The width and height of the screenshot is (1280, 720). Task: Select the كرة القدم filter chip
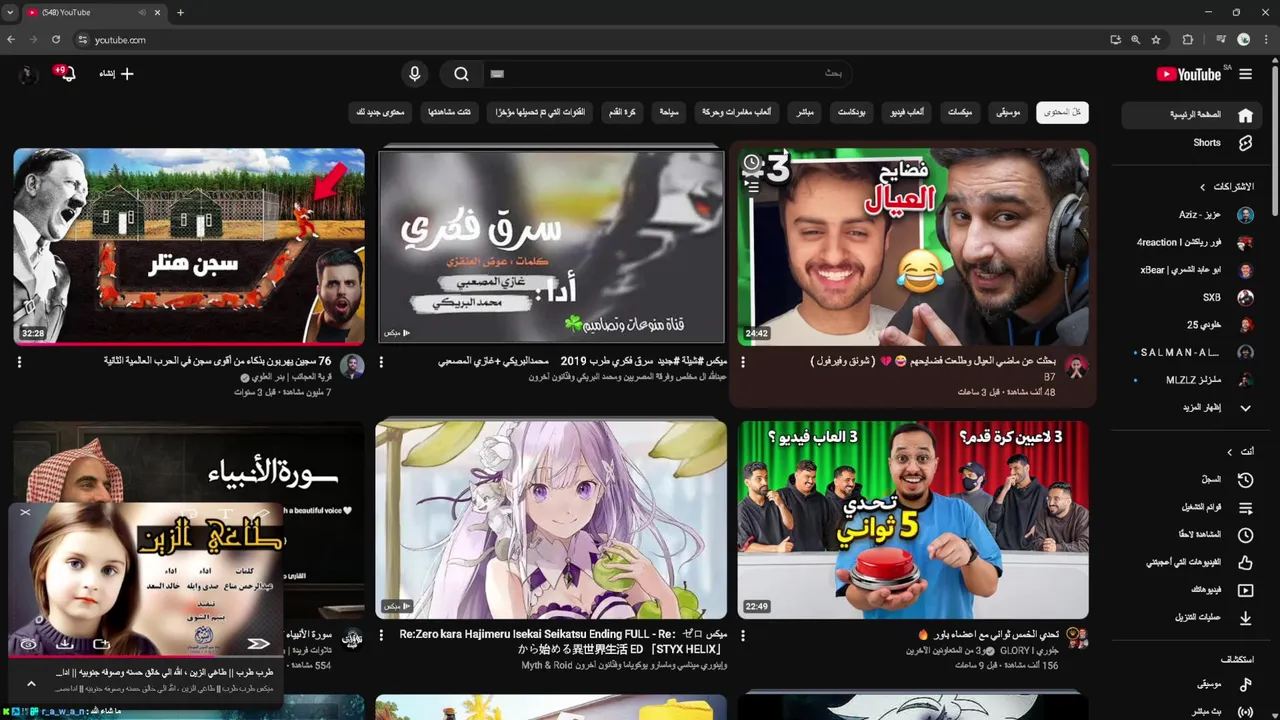622,113
